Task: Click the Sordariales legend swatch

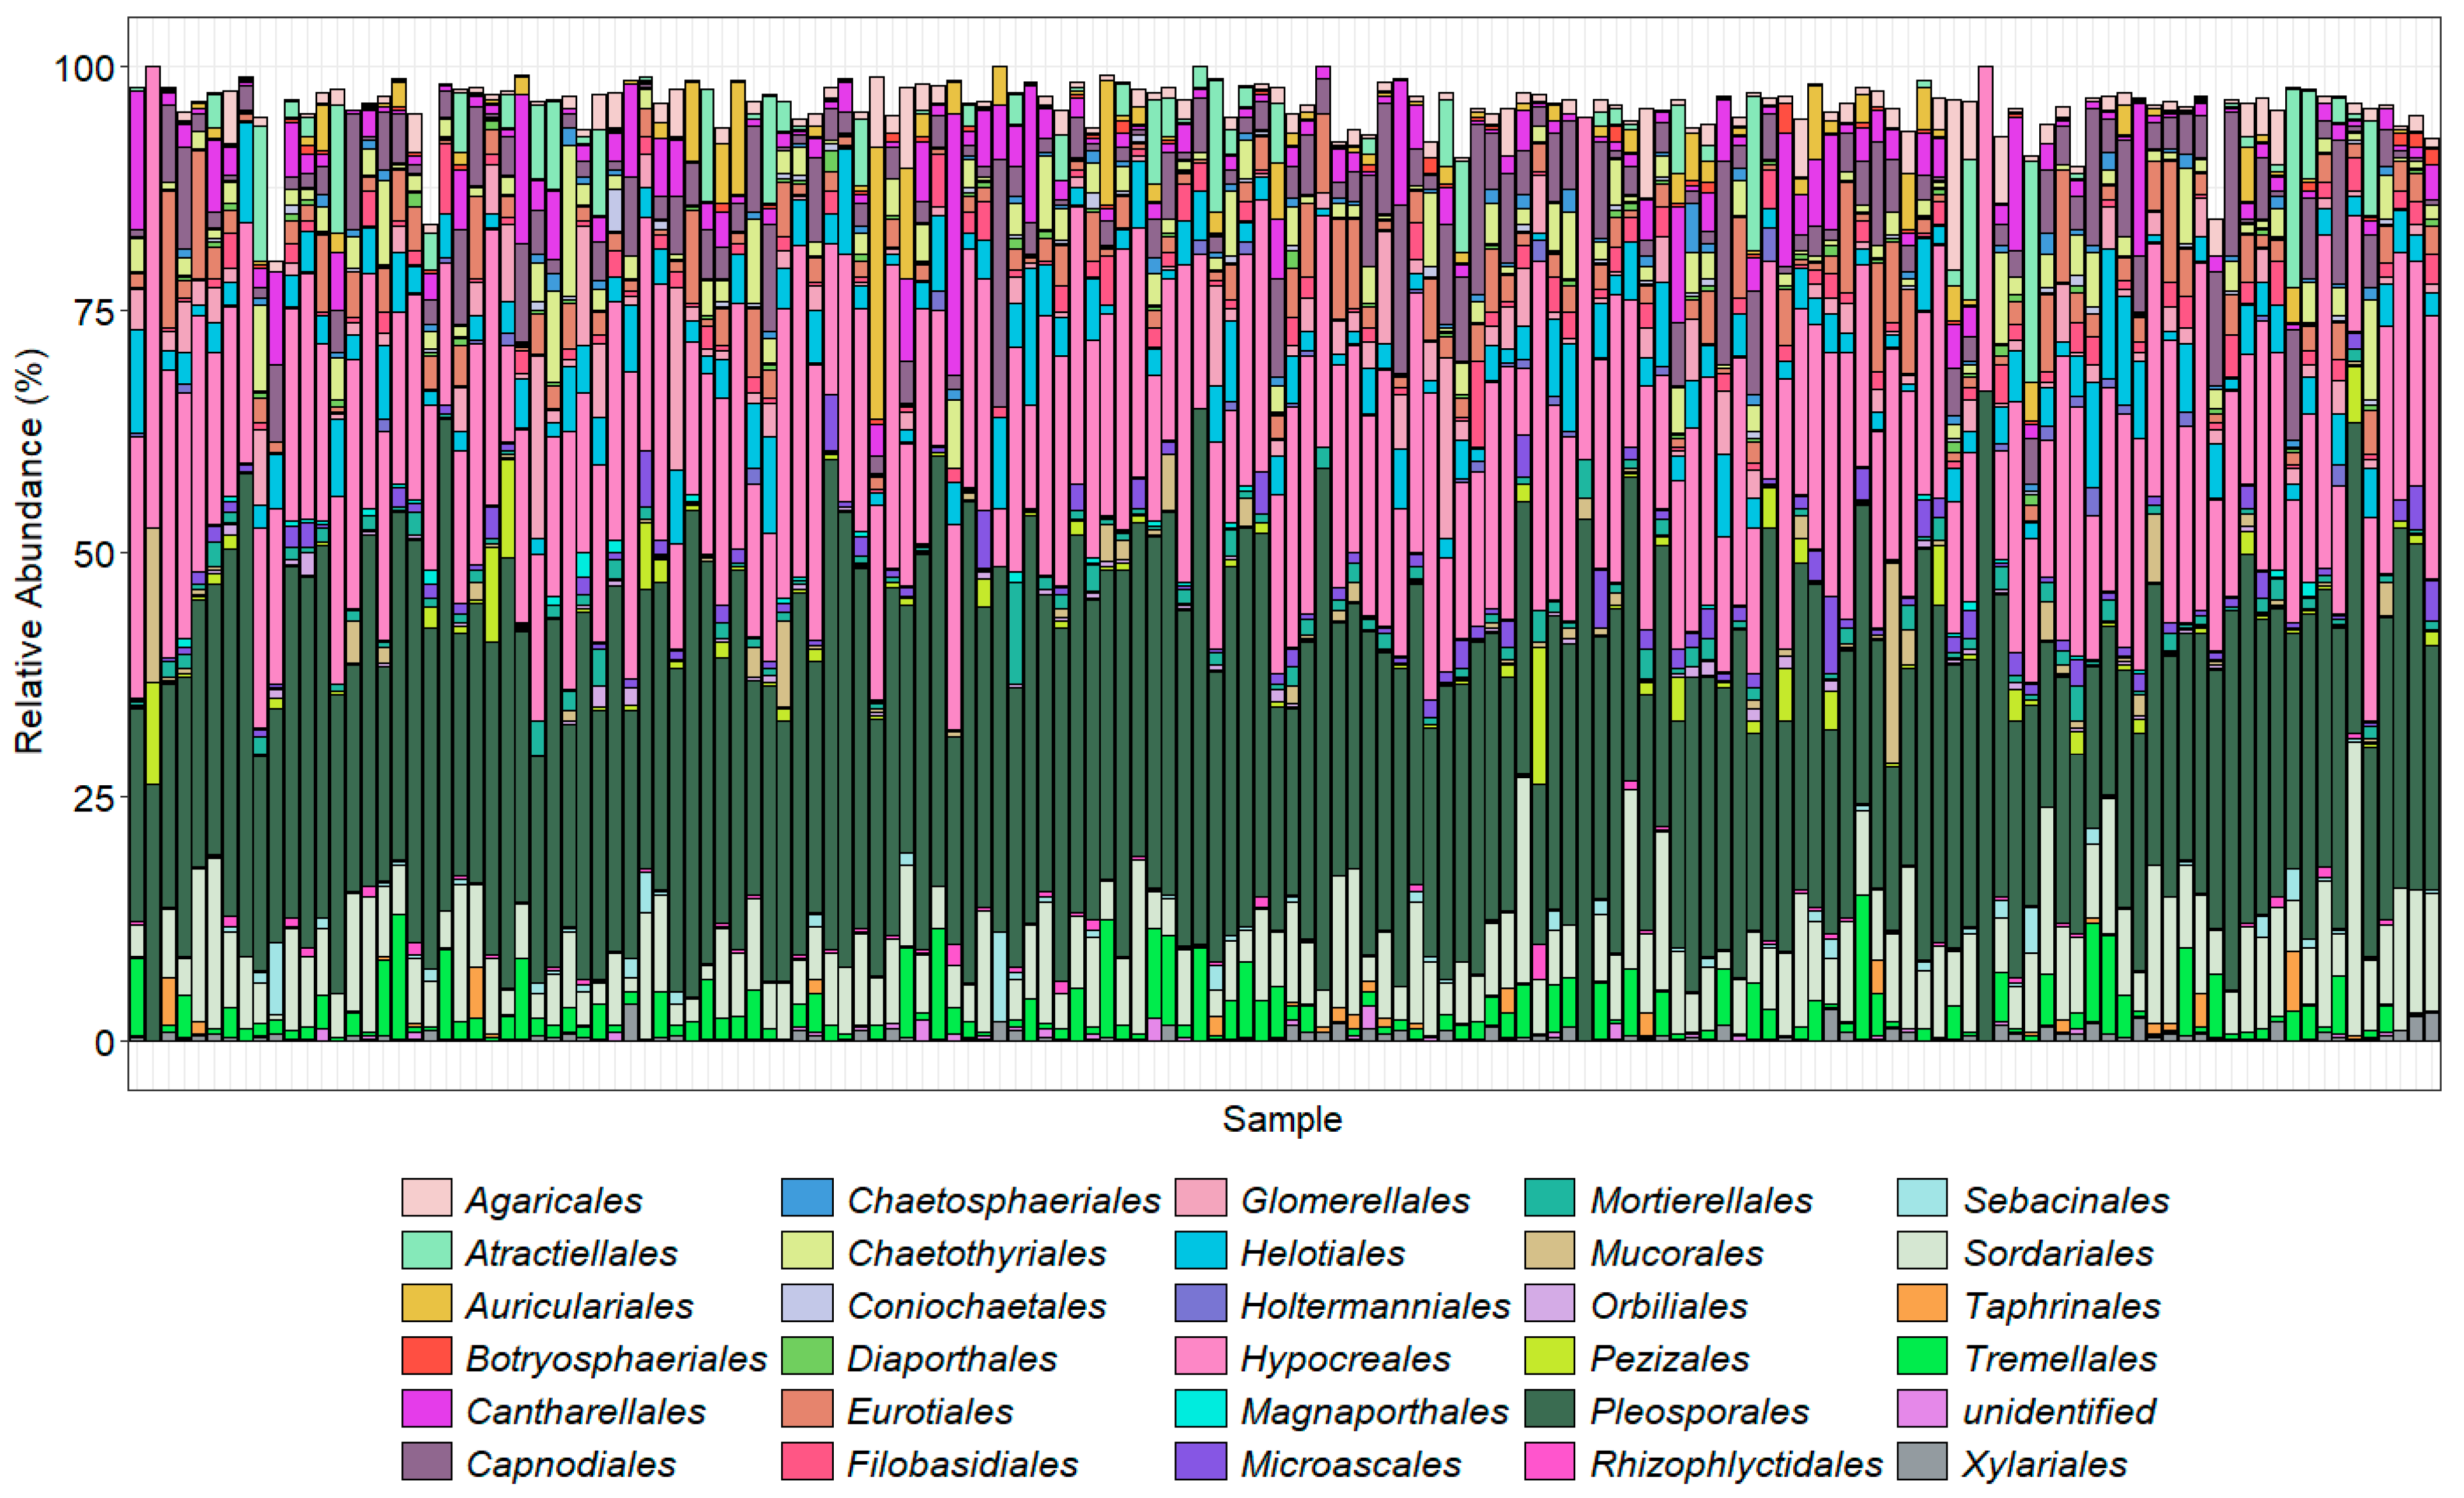Action: coord(1923,1250)
